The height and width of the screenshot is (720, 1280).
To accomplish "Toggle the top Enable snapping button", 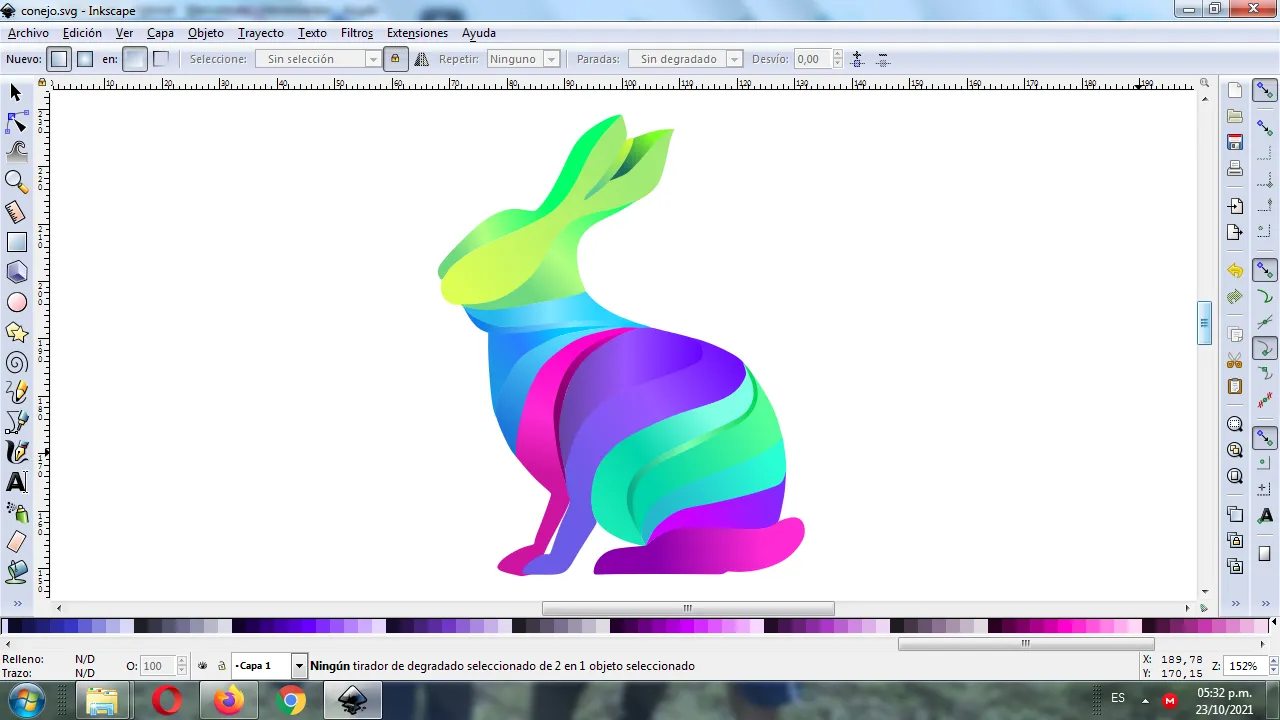I will click(1265, 90).
